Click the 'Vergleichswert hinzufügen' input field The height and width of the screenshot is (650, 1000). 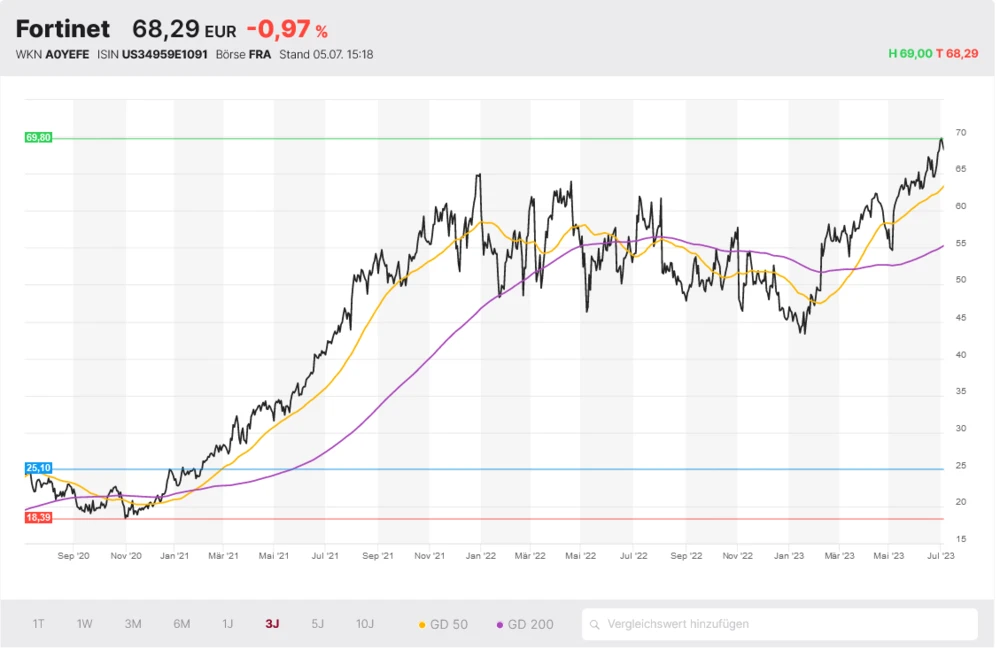click(x=780, y=624)
